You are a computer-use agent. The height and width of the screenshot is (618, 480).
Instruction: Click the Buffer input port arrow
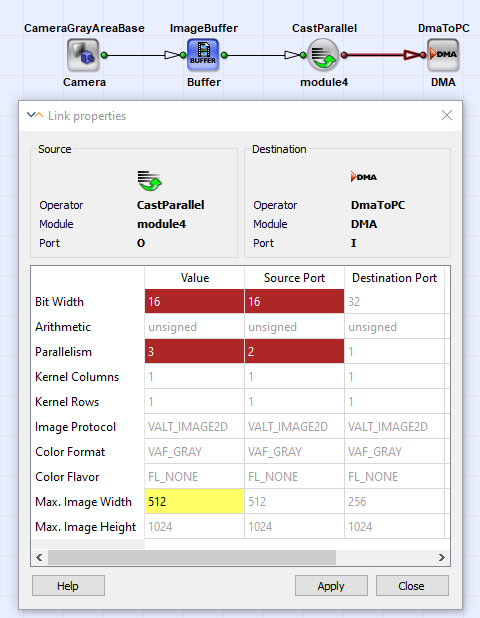(172, 55)
